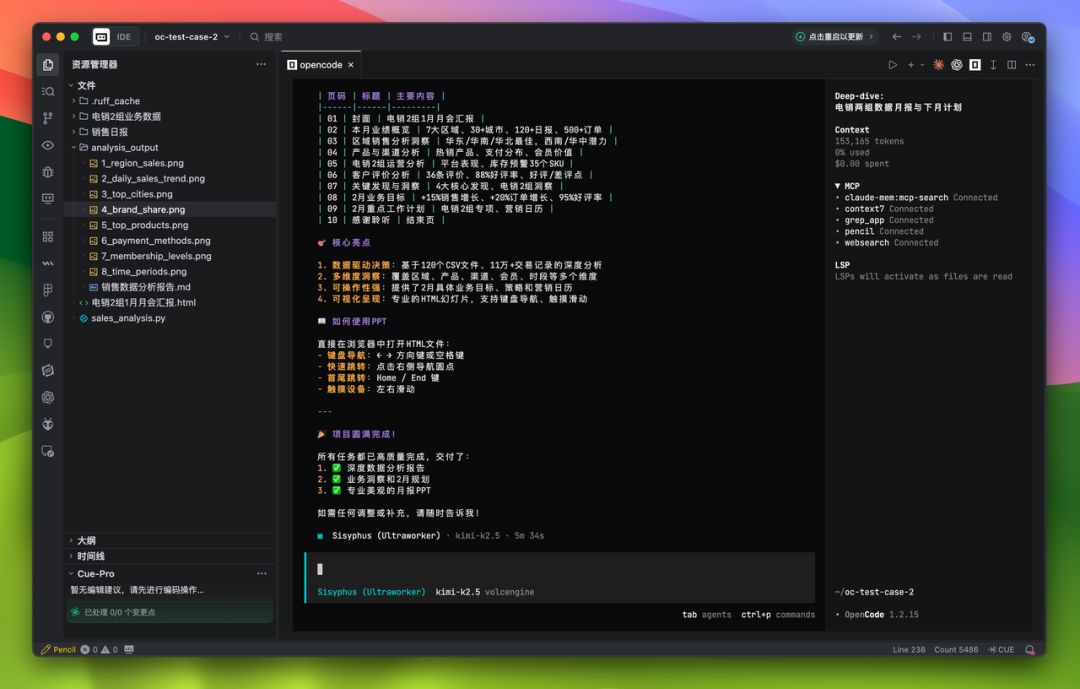The width and height of the screenshot is (1080, 689).
Task: Expand the 大纲 outline section
Action: click(86, 540)
